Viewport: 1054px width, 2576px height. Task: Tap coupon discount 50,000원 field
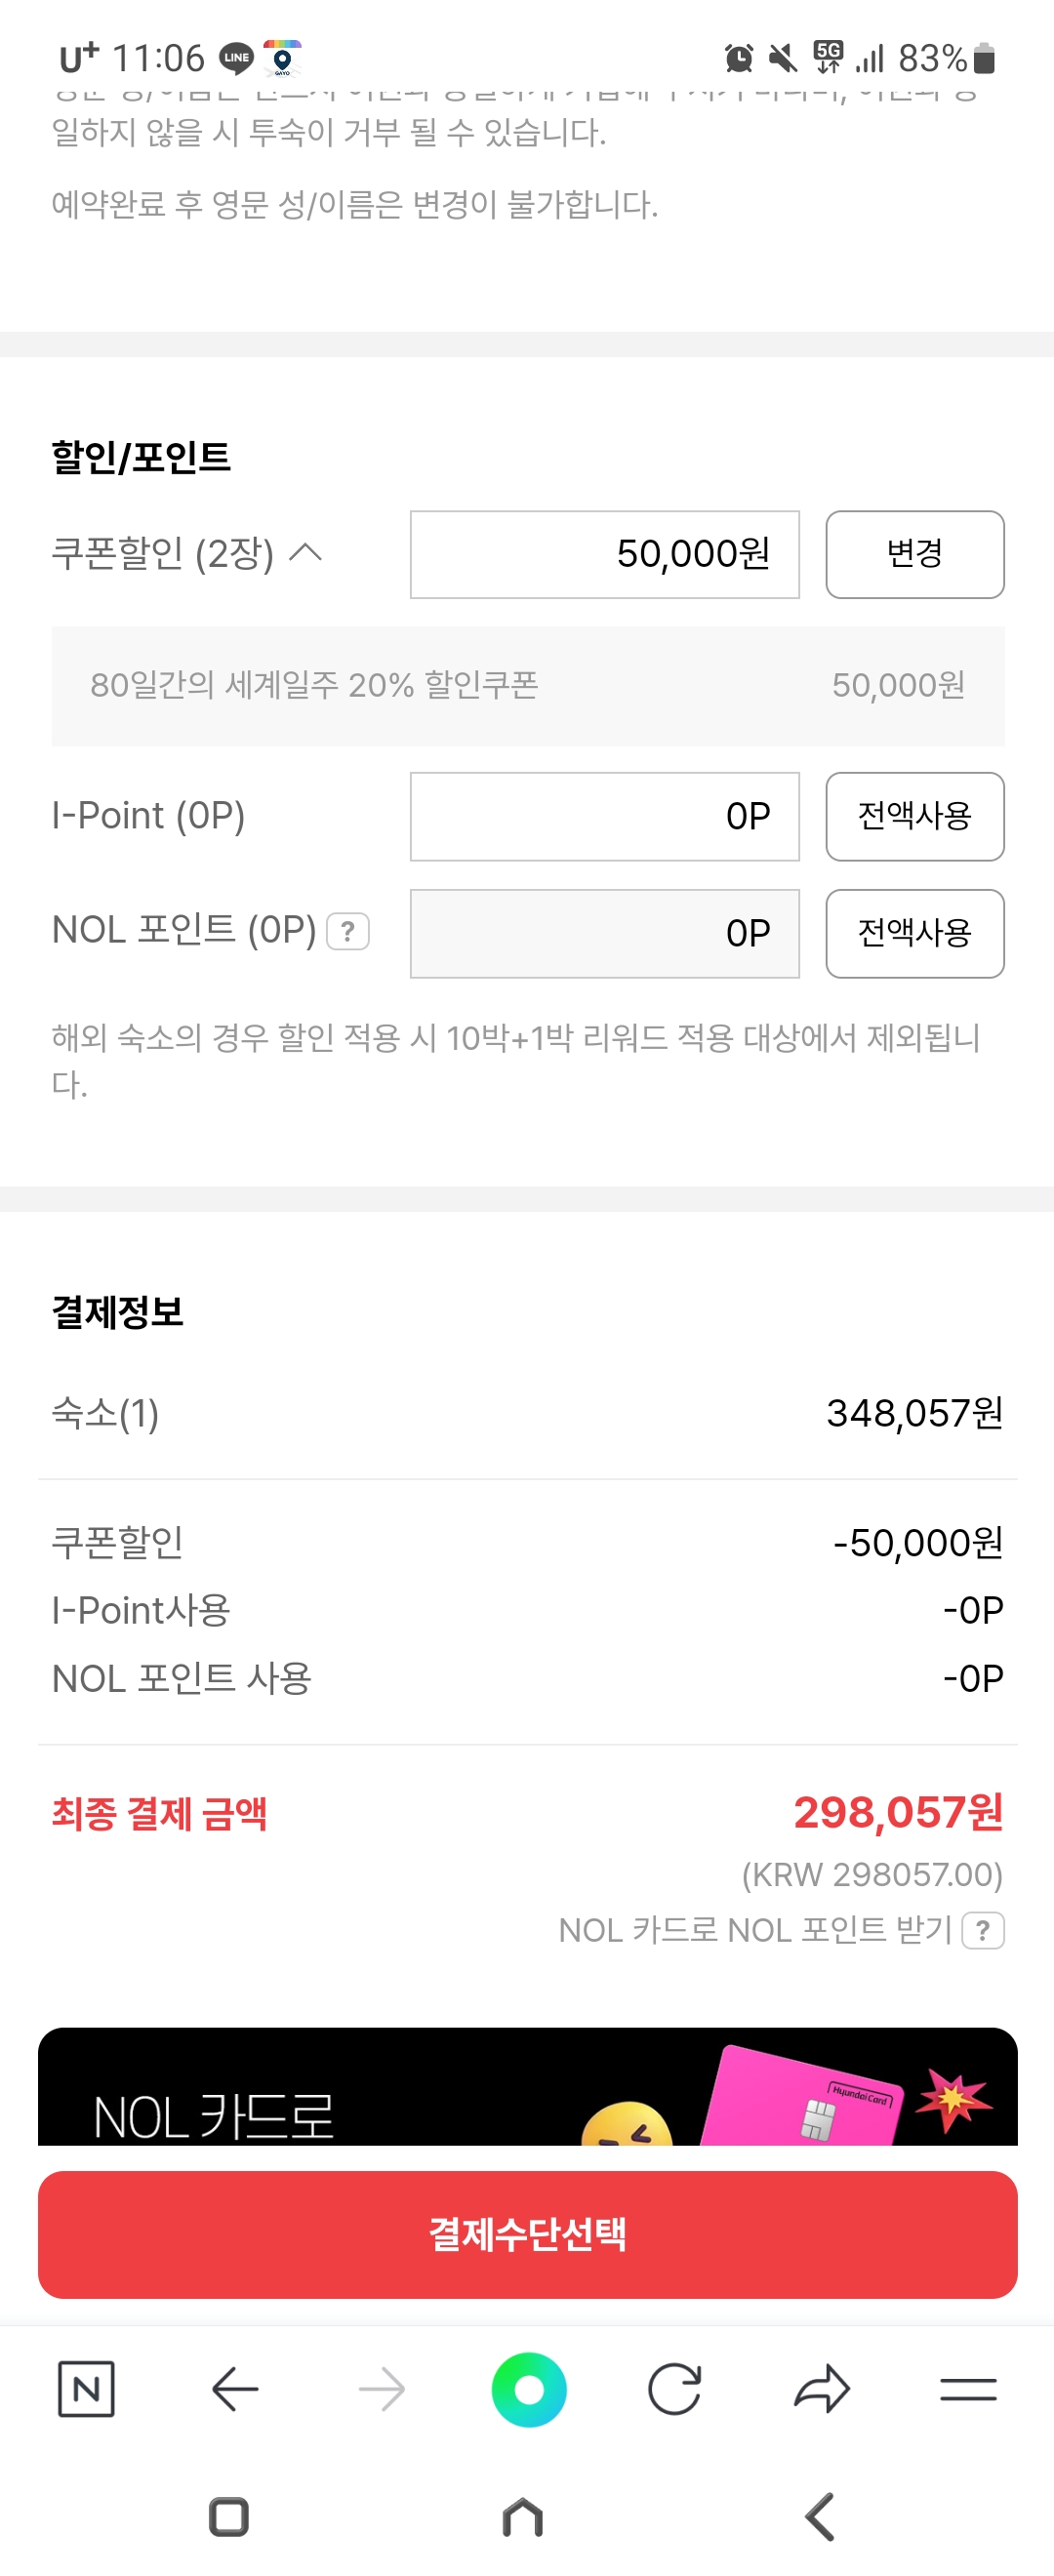coord(604,554)
